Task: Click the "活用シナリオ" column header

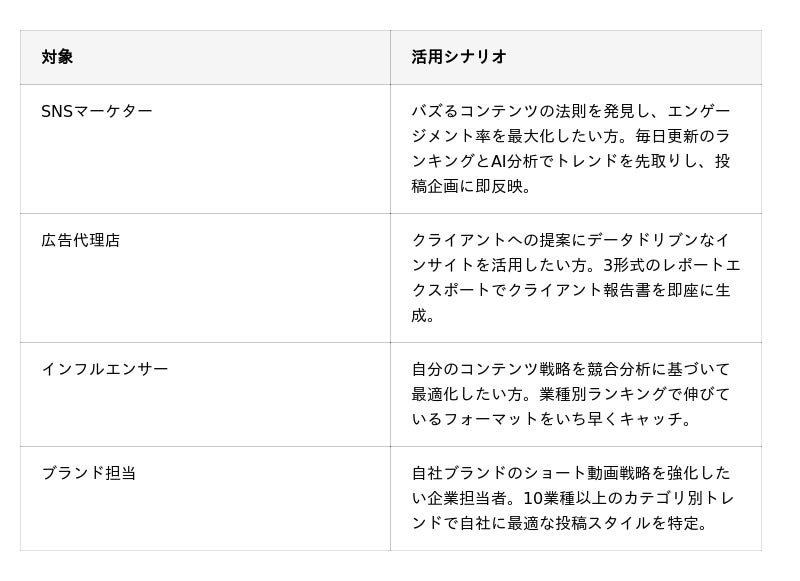Action: tap(459, 57)
